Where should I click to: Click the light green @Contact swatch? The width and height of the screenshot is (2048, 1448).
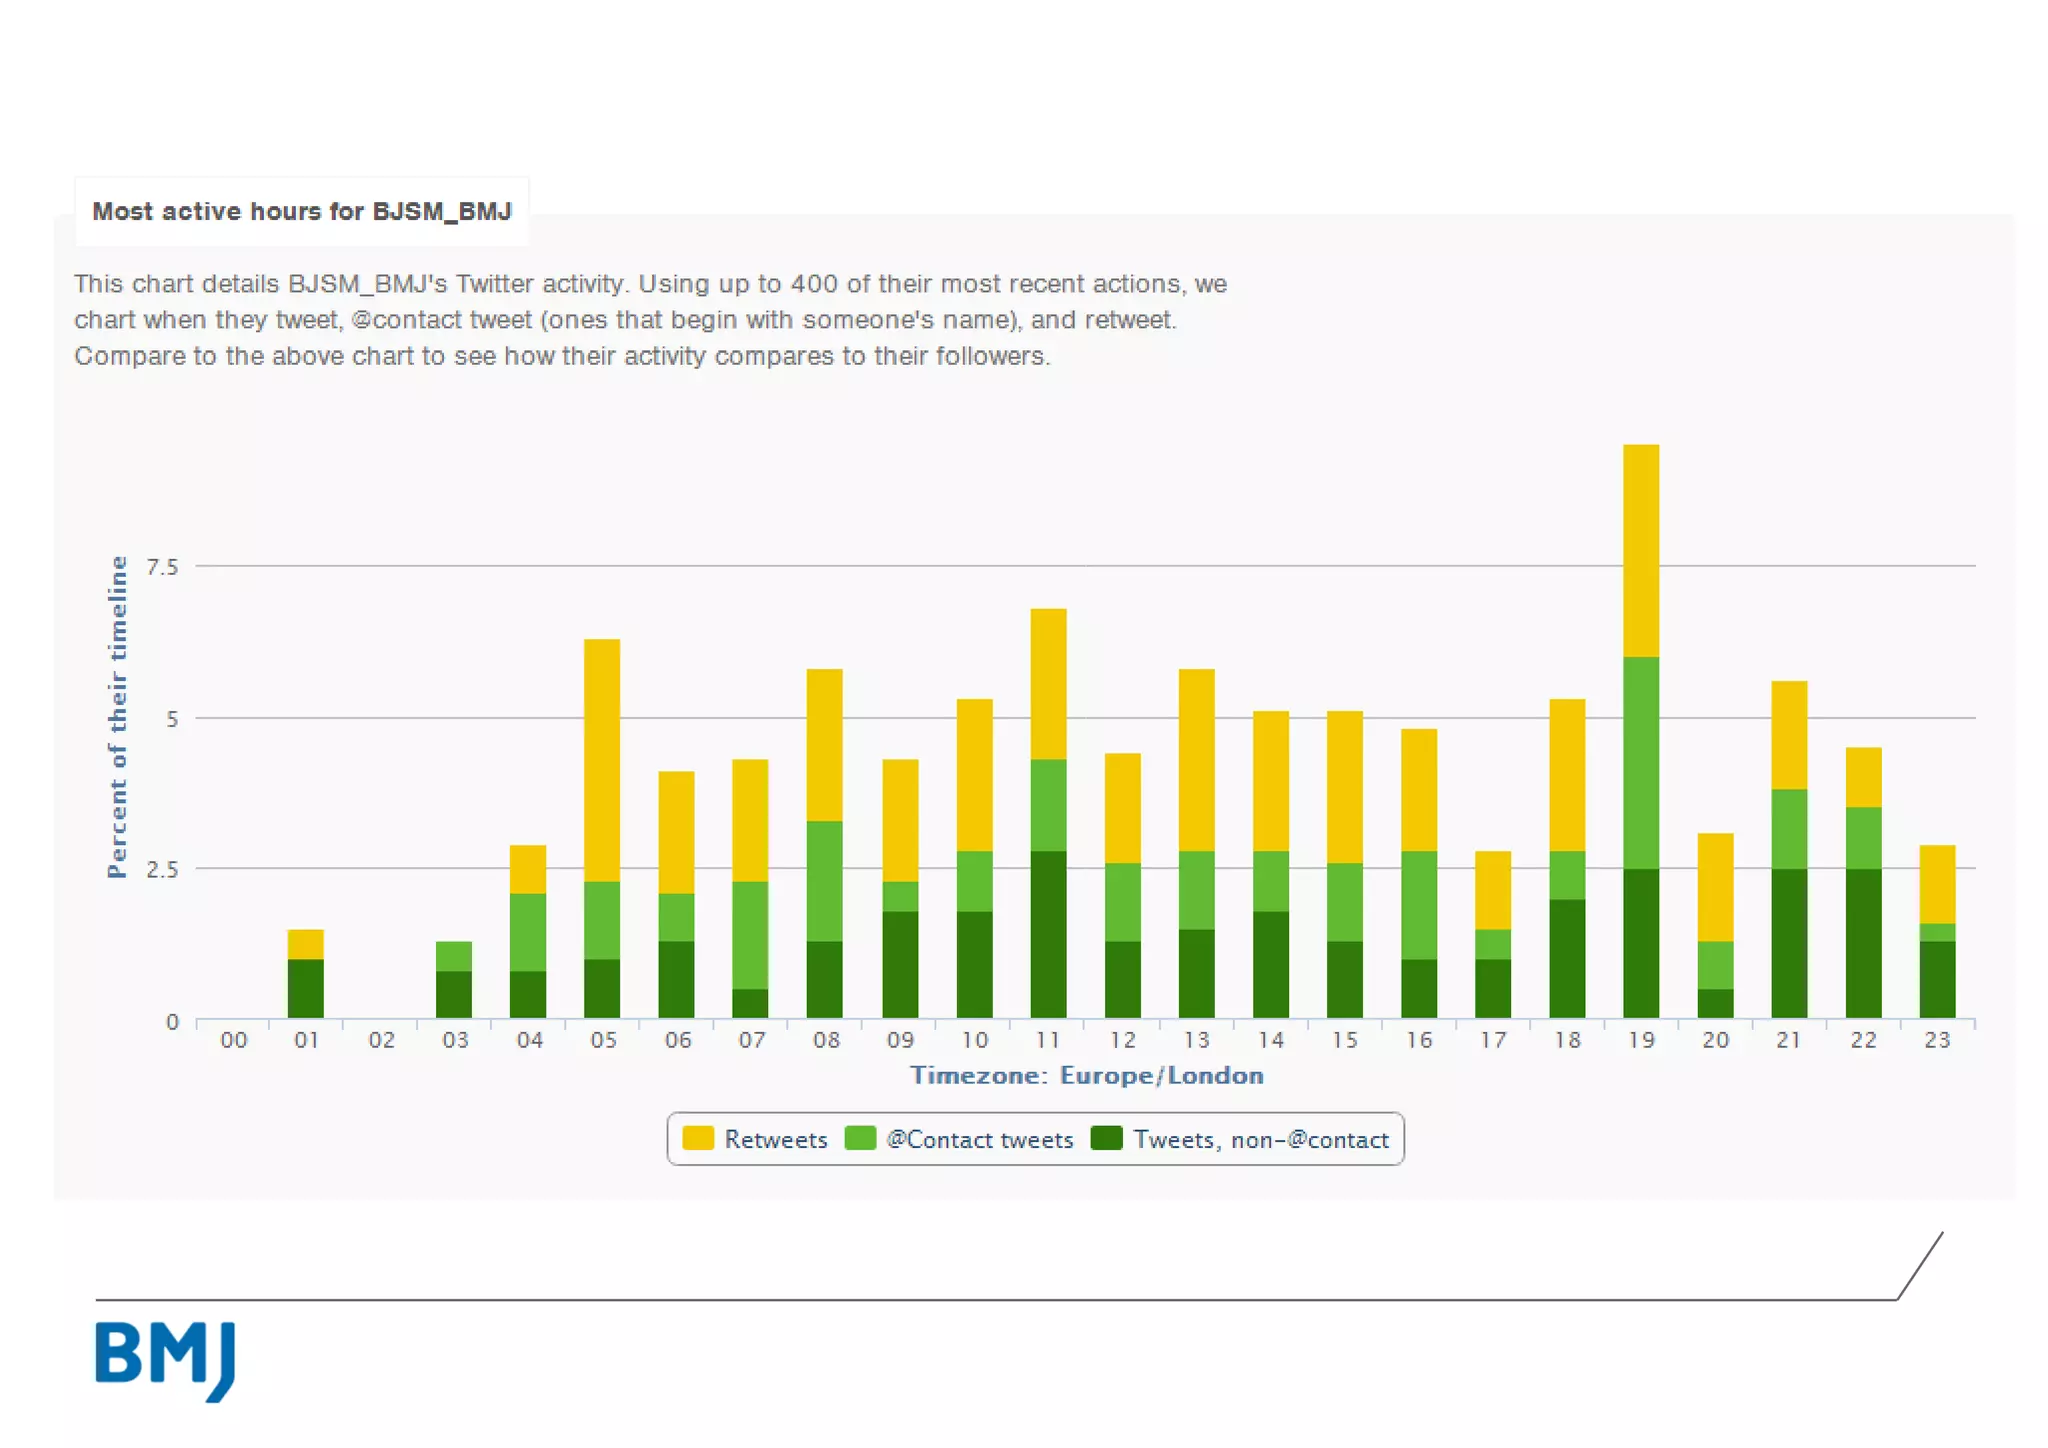pos(860,1139)
